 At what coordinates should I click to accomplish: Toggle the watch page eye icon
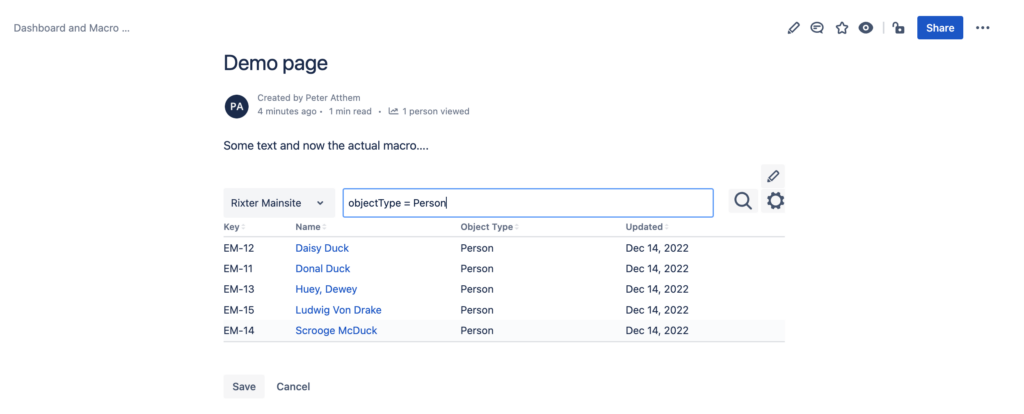(x=866, y=28)
